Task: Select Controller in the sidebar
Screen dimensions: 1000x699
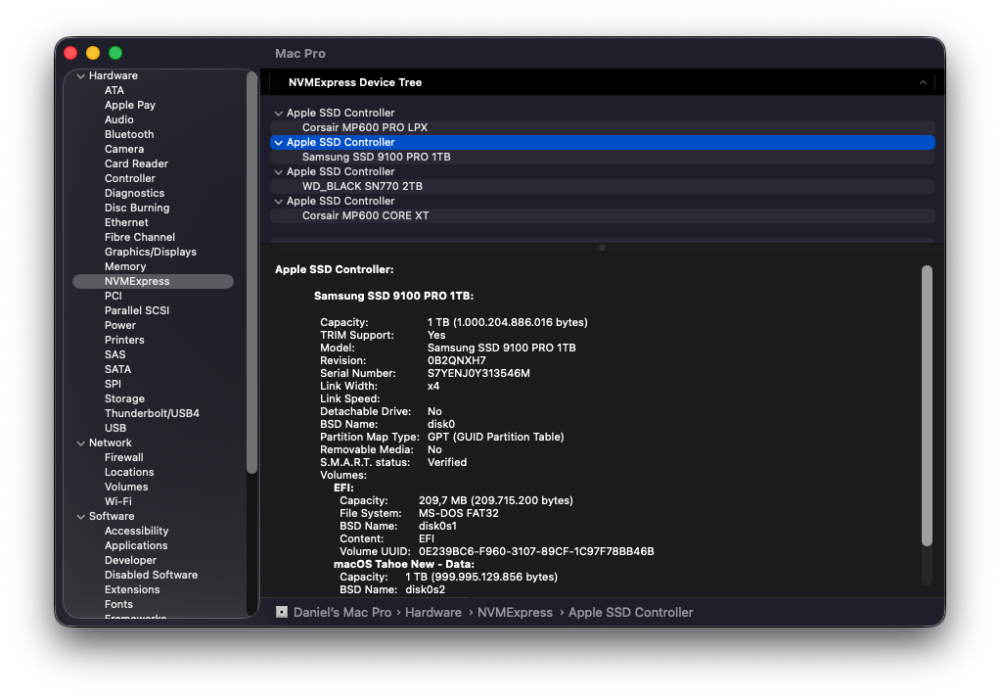Action: click(x=130, y=179)
